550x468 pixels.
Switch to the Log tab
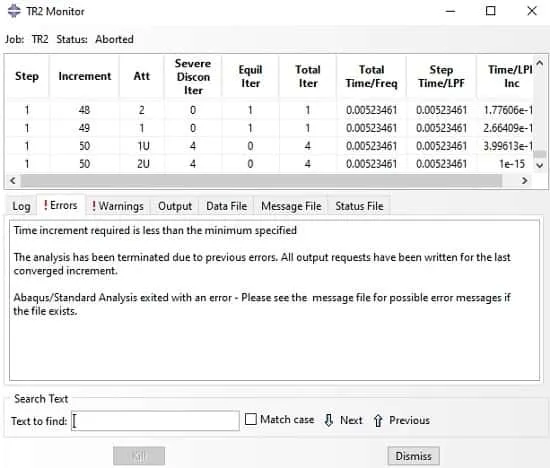[21, 206]
